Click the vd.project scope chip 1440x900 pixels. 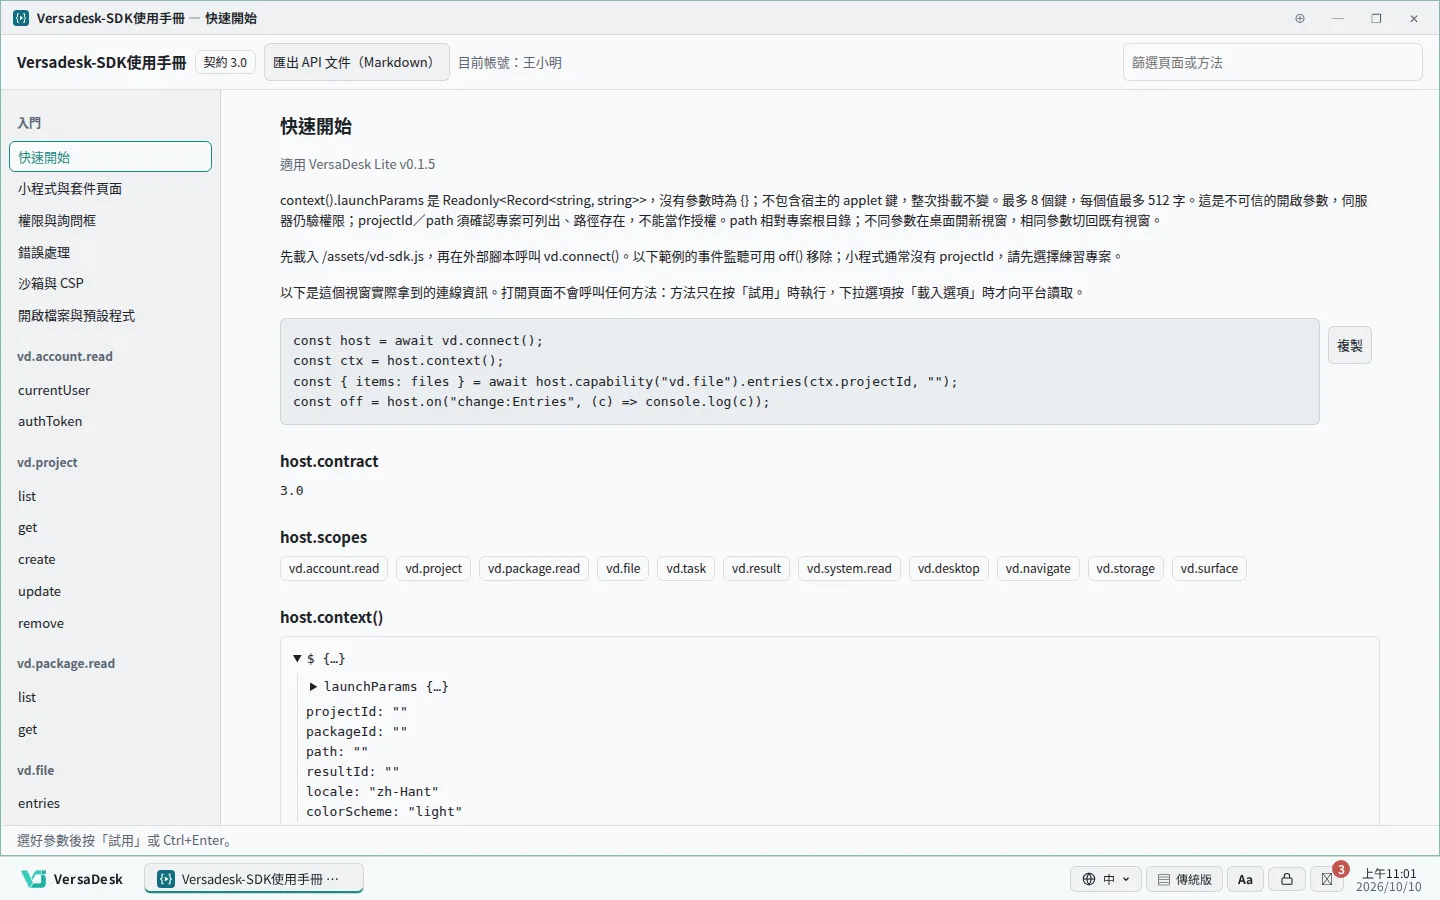[x=433, y=569]
